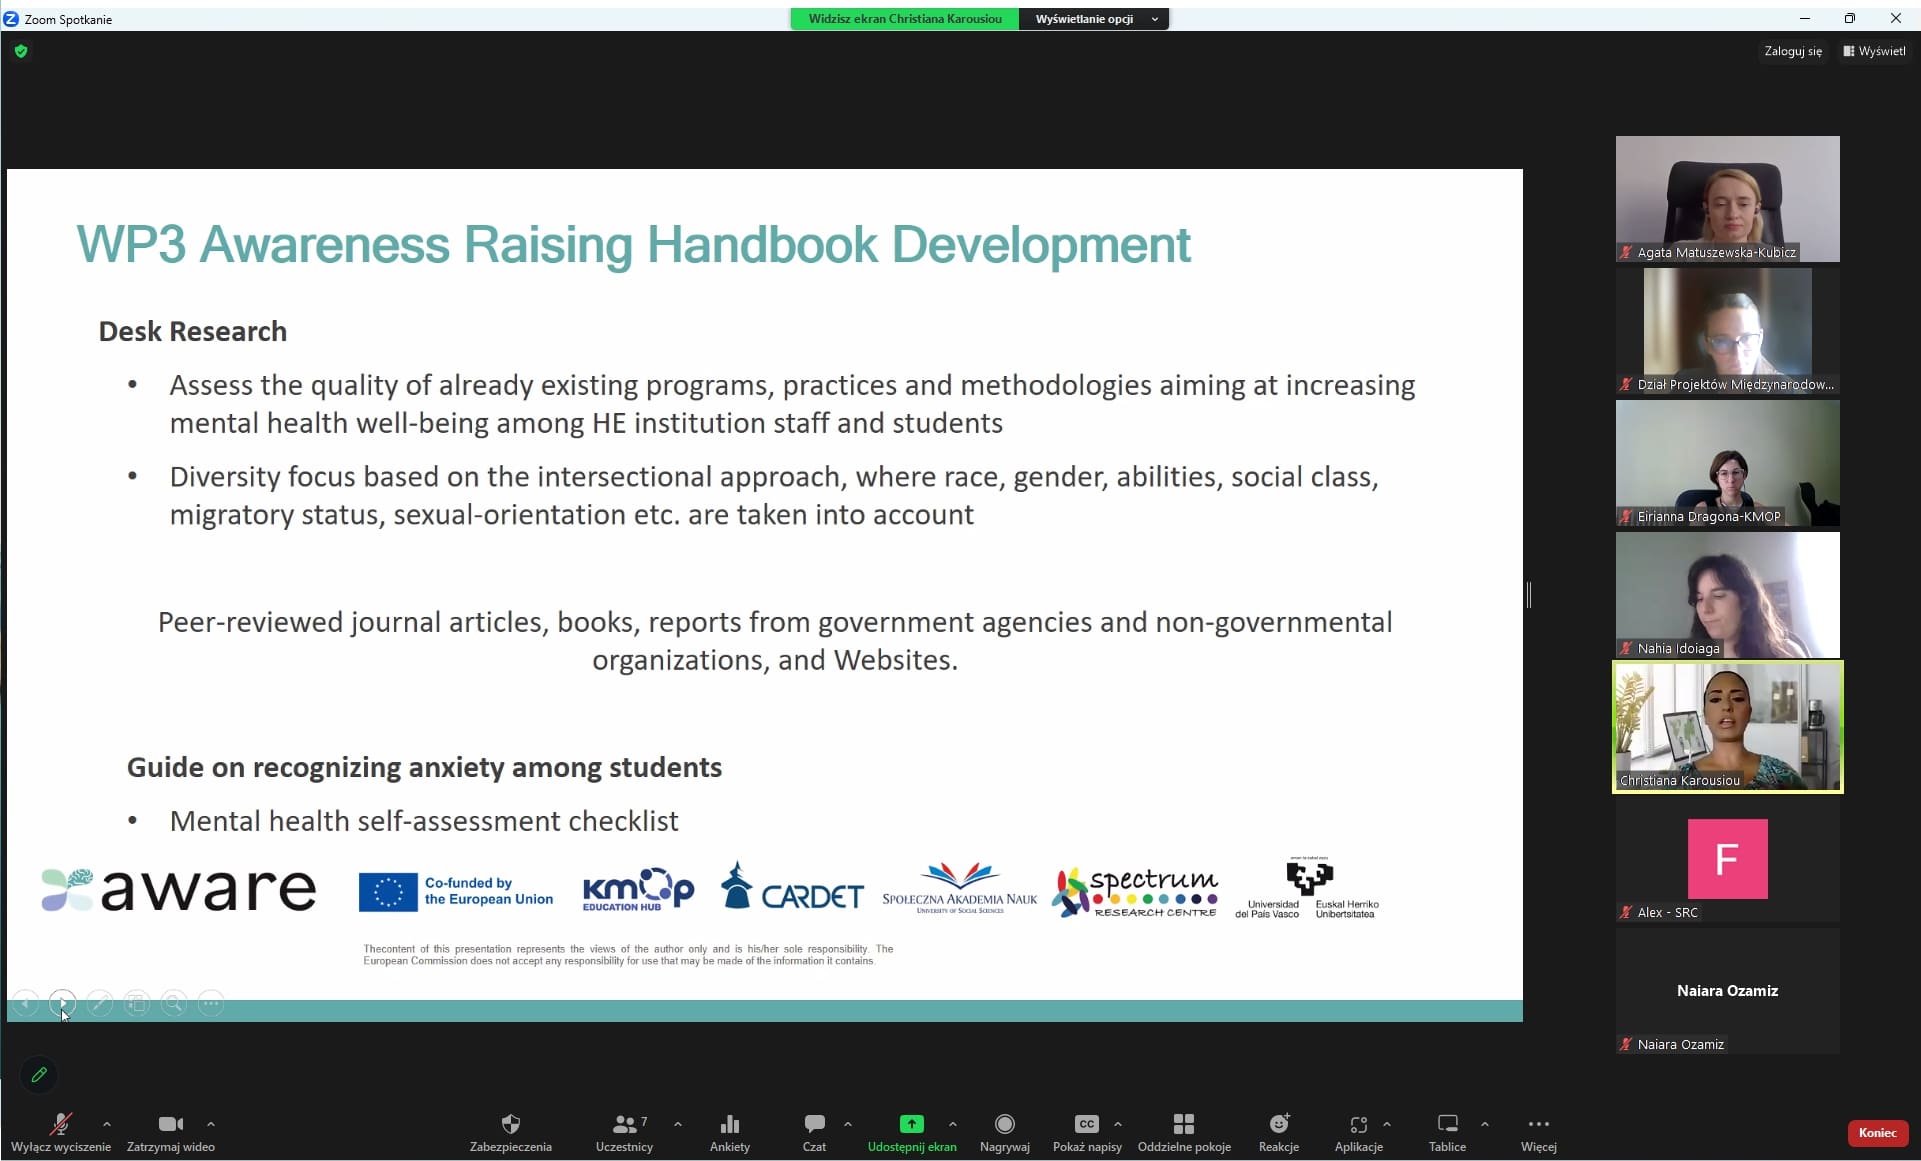Click slide zoom magnifier icon
The height and width of the screenshot is (1161, 1921).
pos(174,1003)
